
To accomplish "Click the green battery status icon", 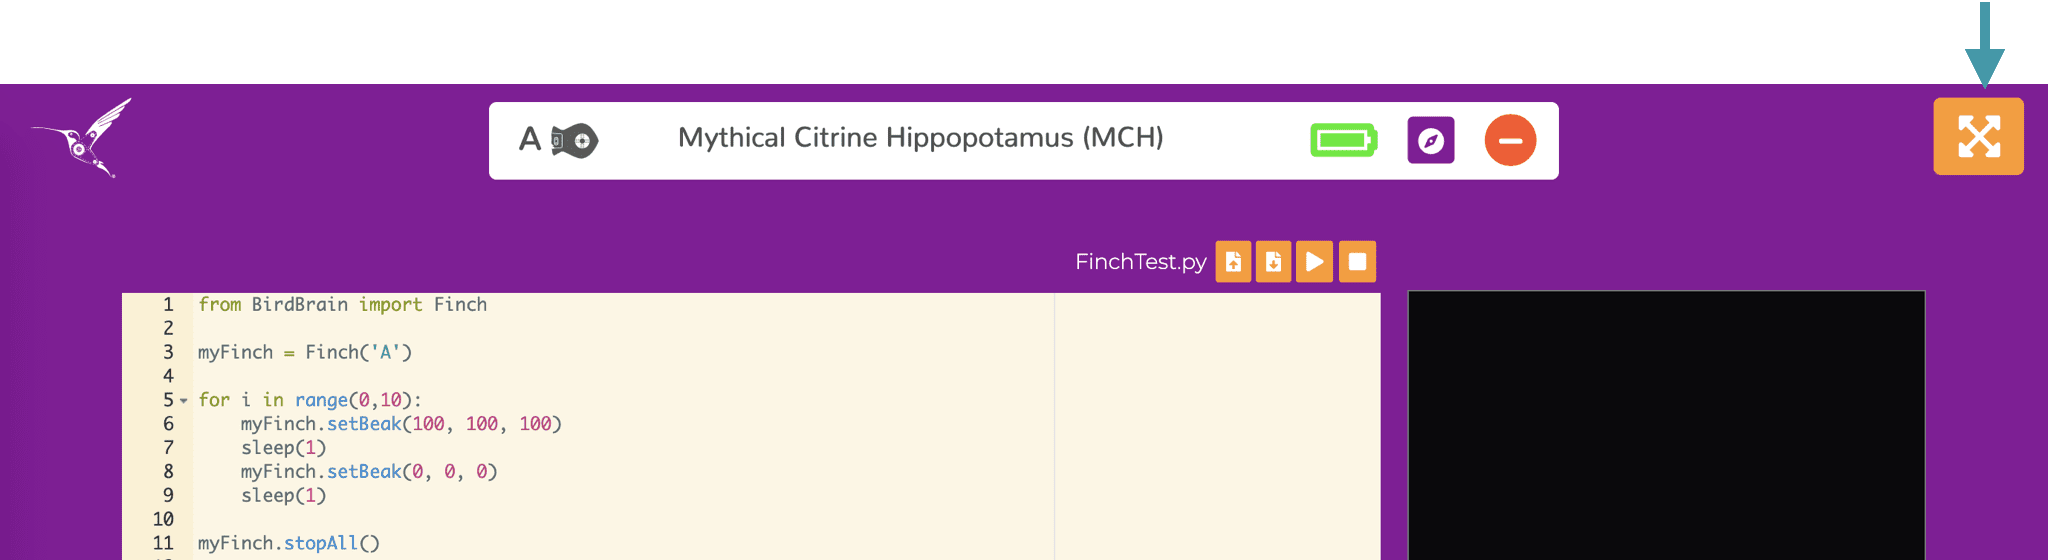I will 1343,140.
